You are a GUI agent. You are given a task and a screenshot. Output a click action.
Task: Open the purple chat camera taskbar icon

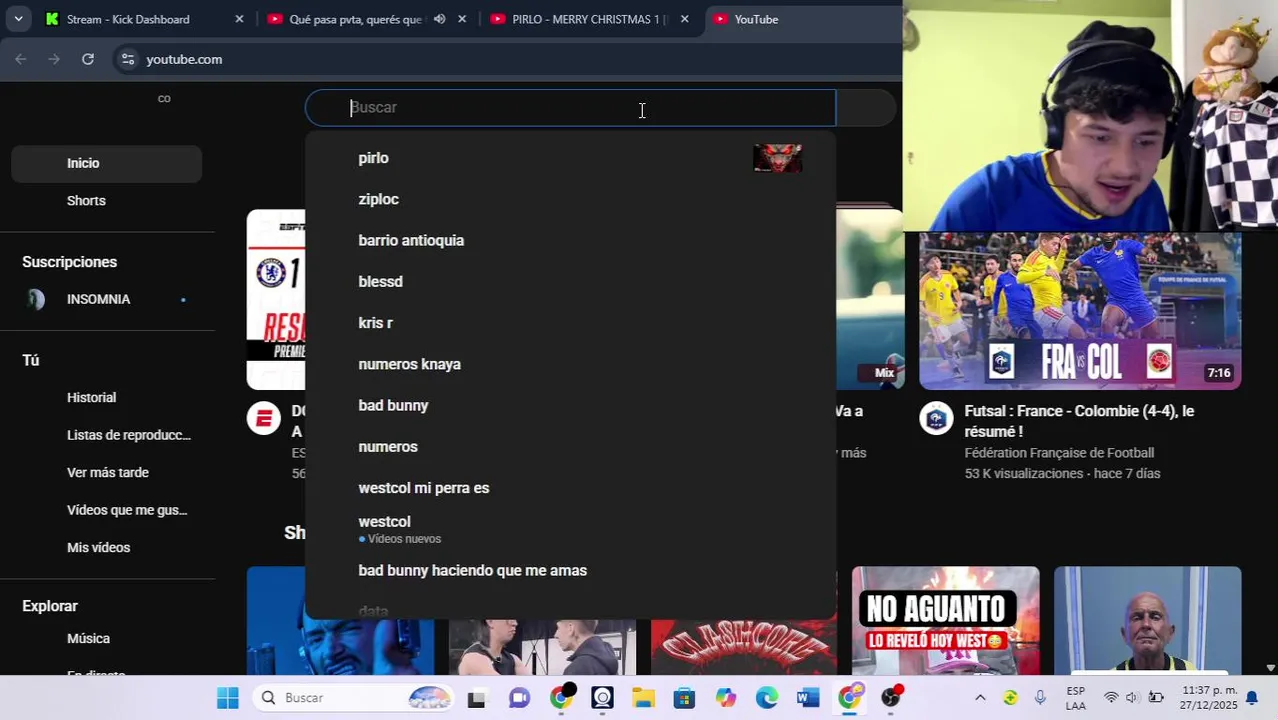(x=519, y=698)
